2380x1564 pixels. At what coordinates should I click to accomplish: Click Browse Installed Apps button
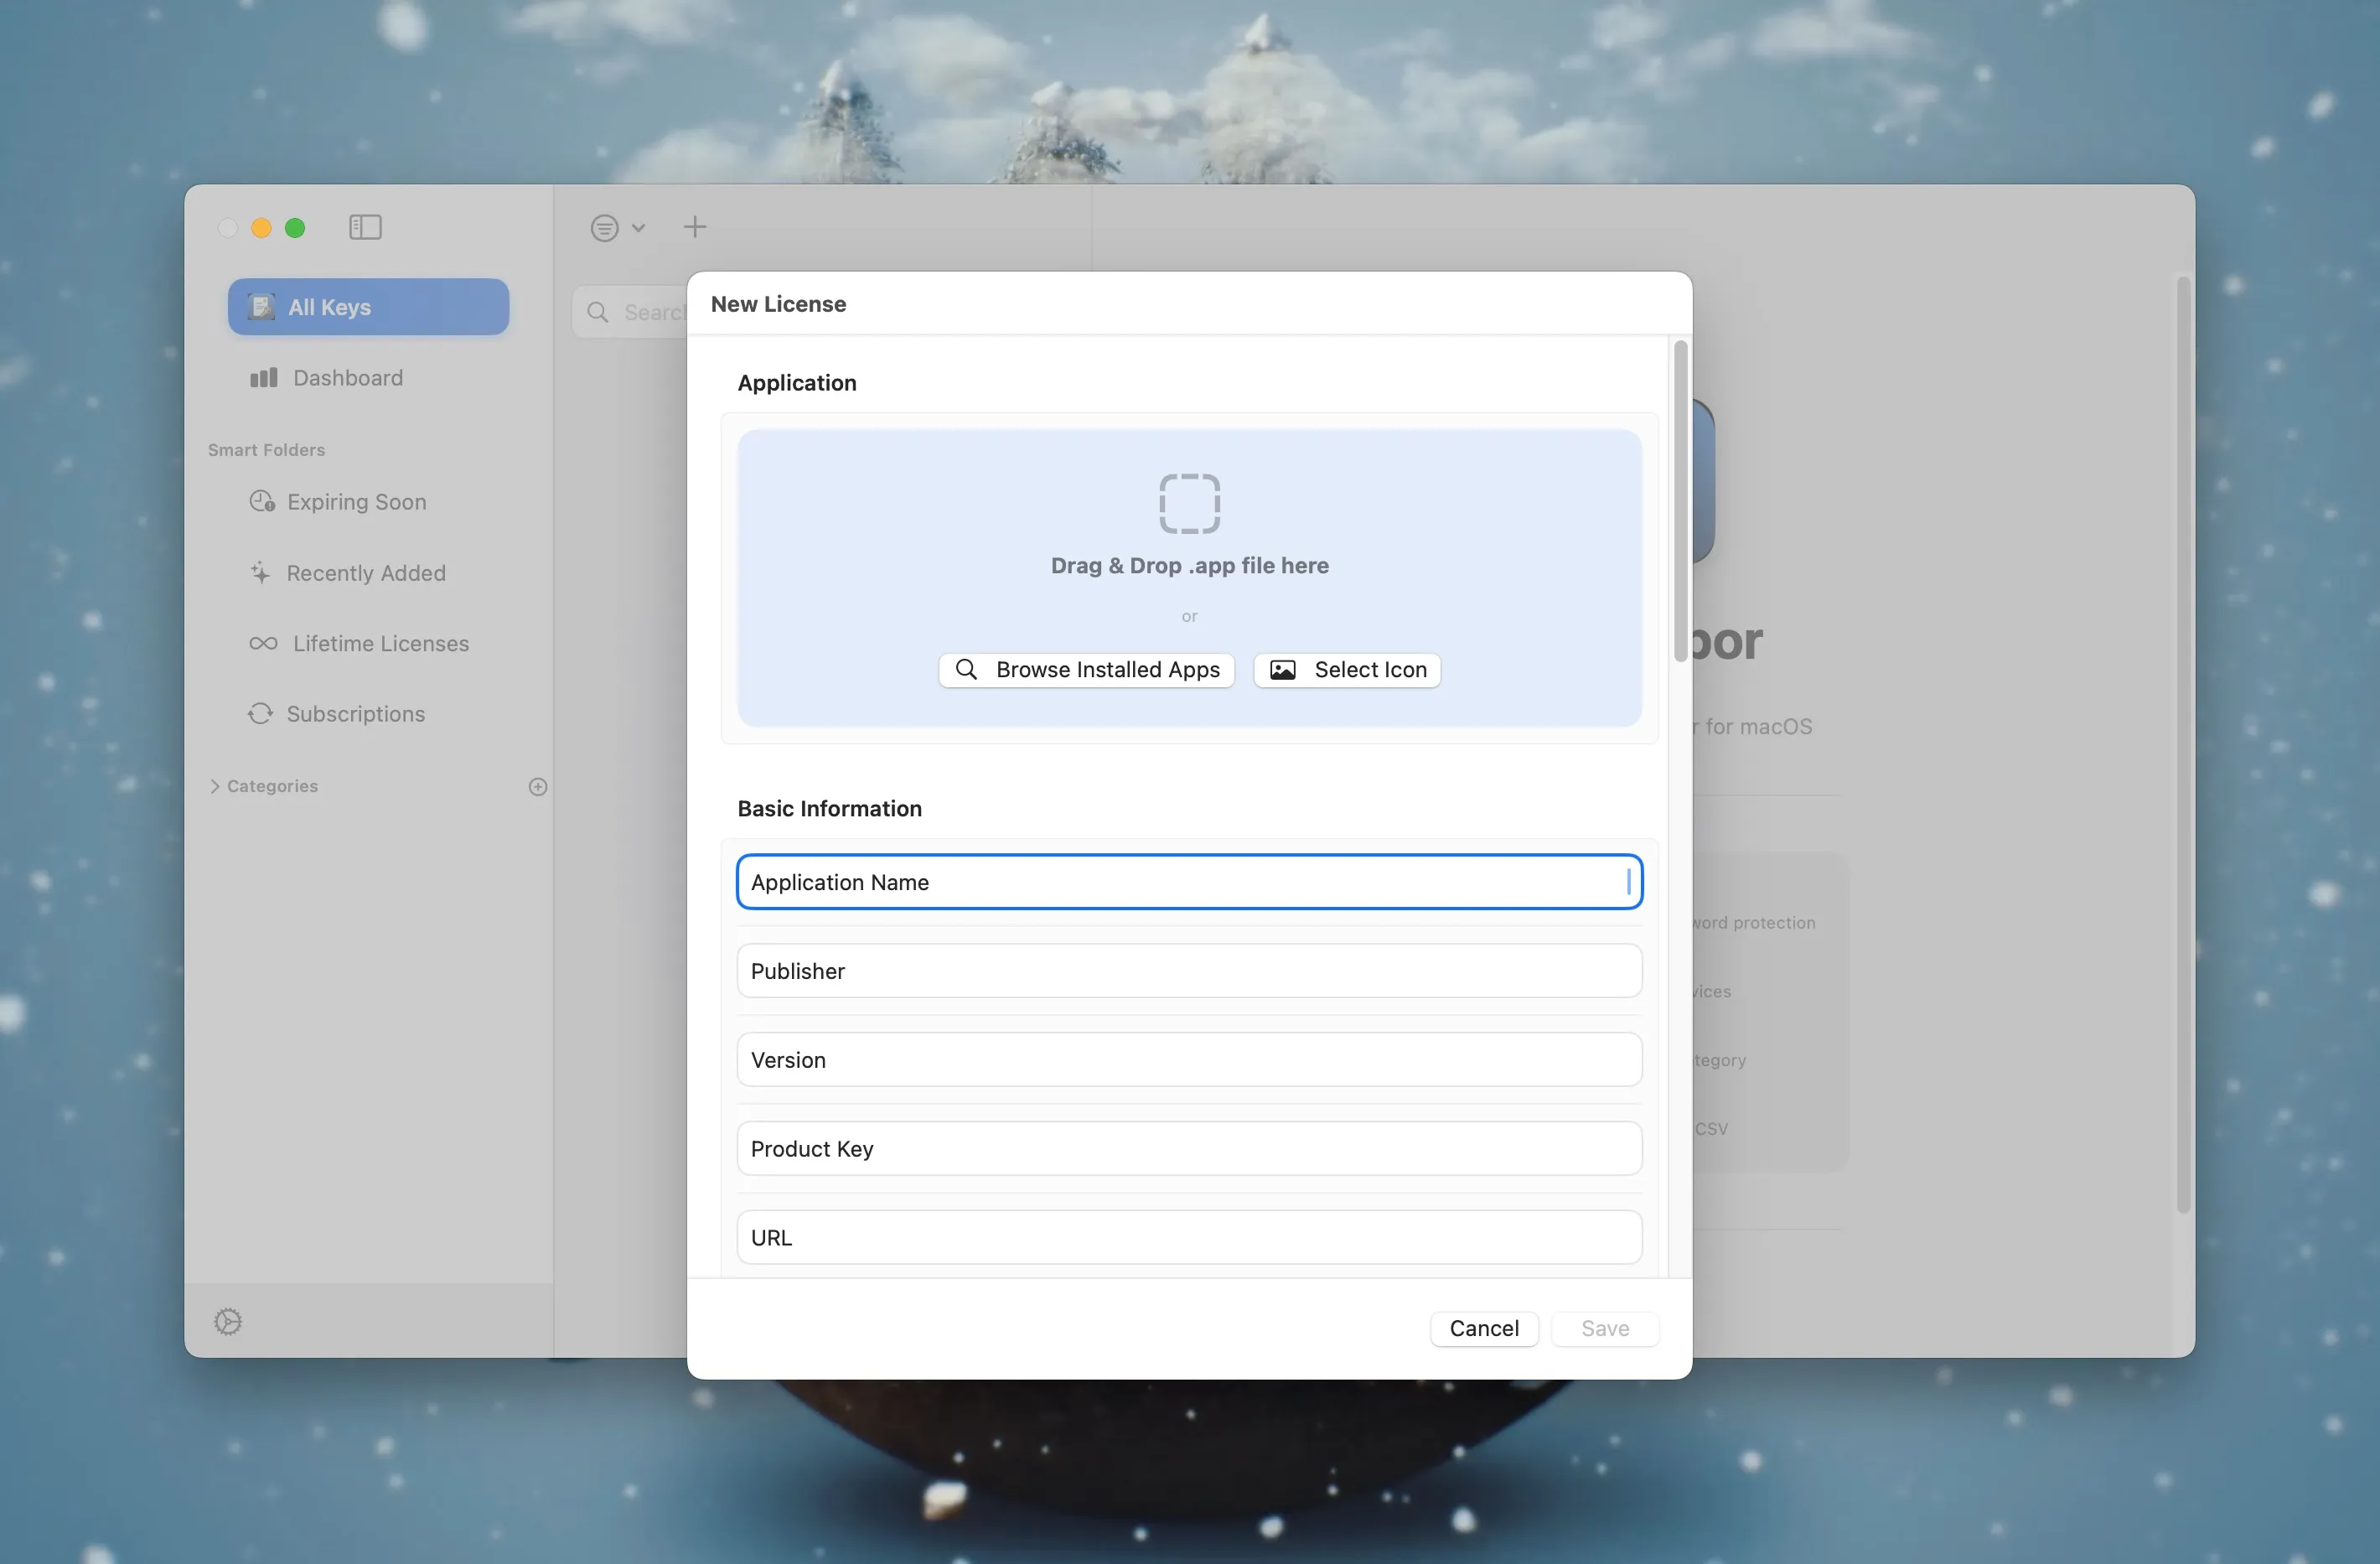coord(1087,670)
